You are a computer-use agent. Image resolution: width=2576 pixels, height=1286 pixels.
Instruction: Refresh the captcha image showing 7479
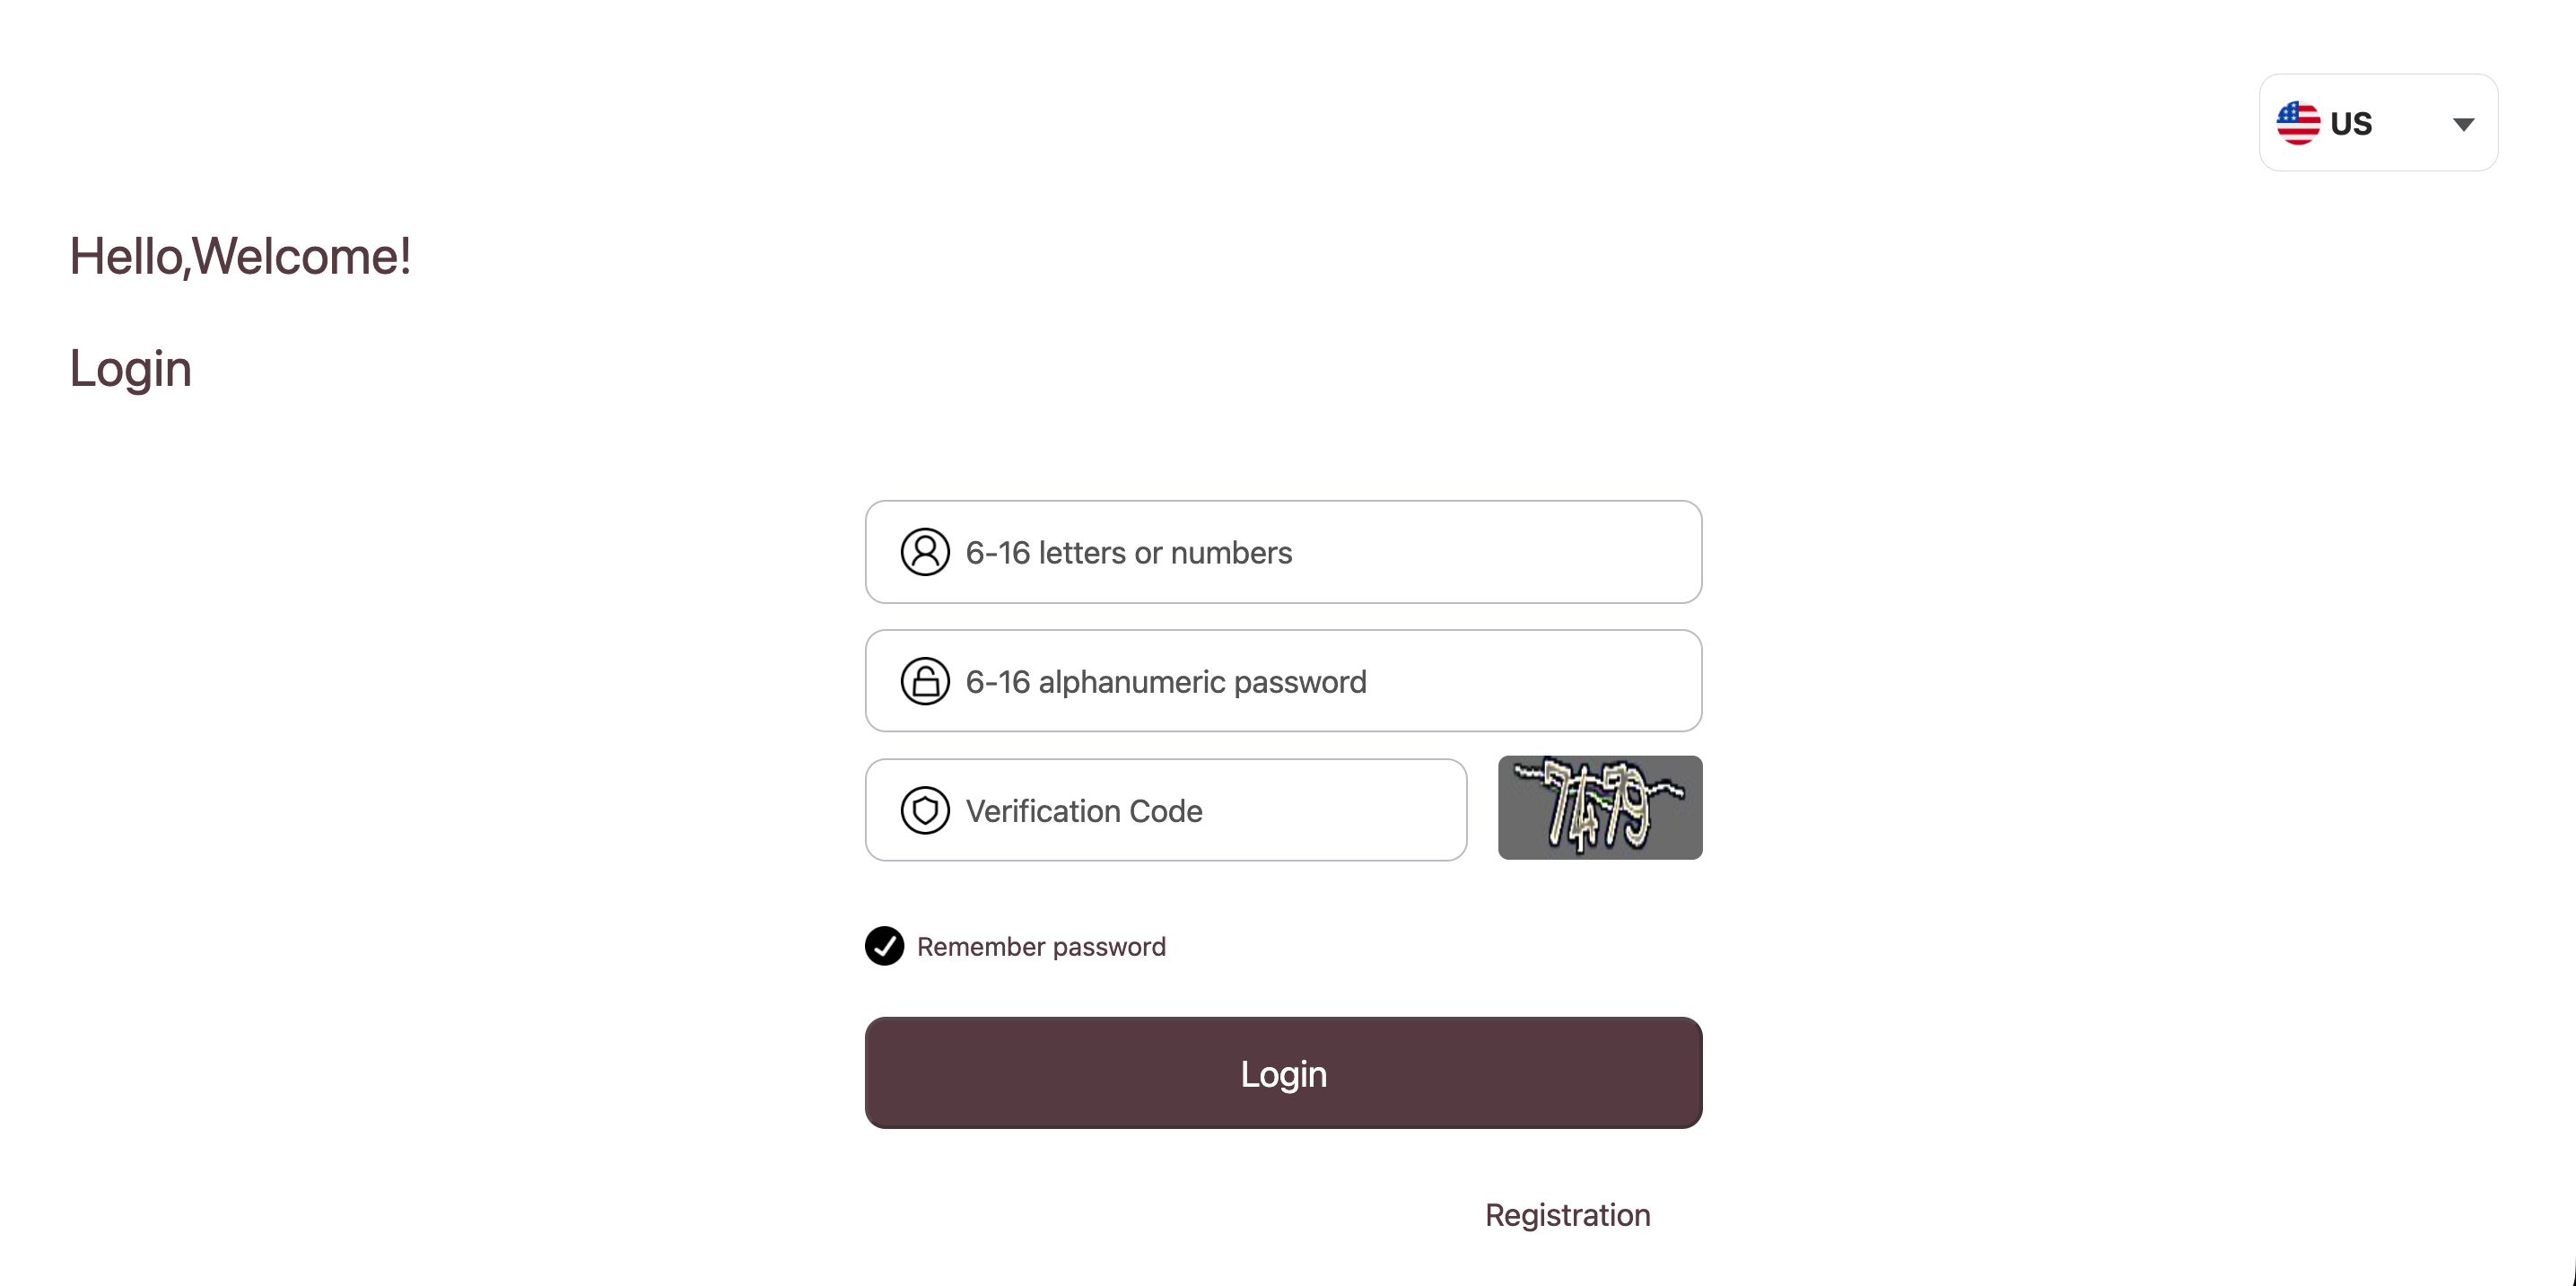(x=1600, y=807)
